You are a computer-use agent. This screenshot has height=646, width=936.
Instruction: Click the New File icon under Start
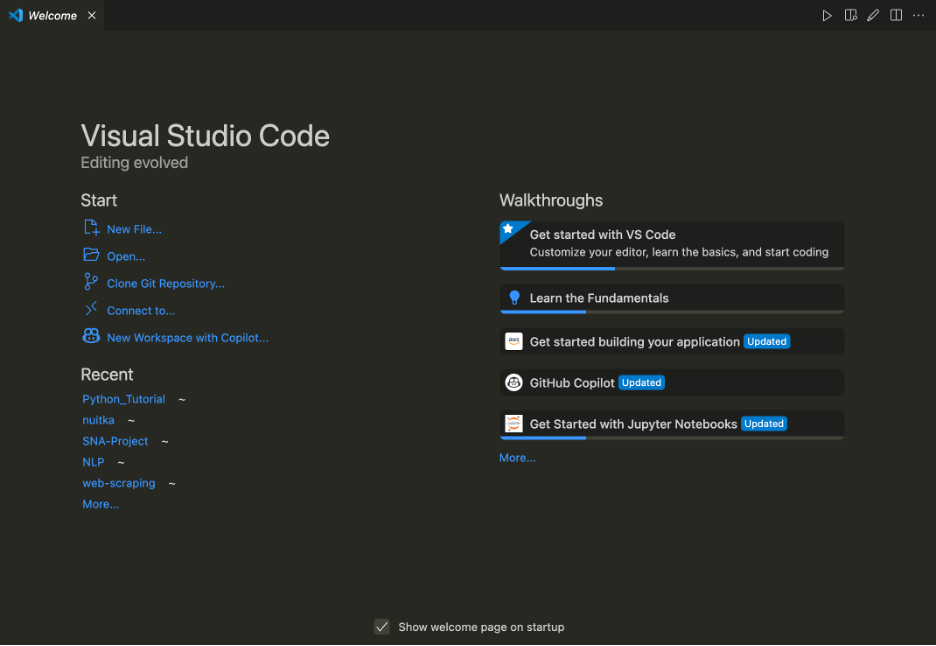pos(91,228)
